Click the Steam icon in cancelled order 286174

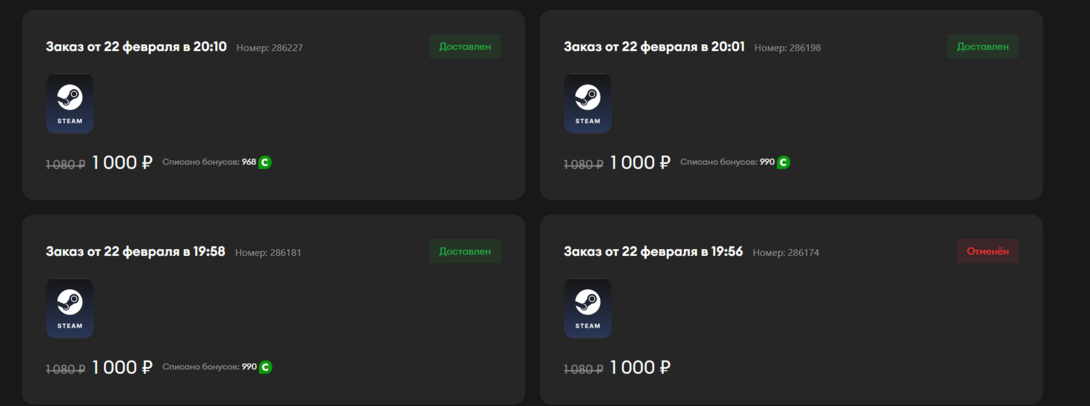coord(588,308)
